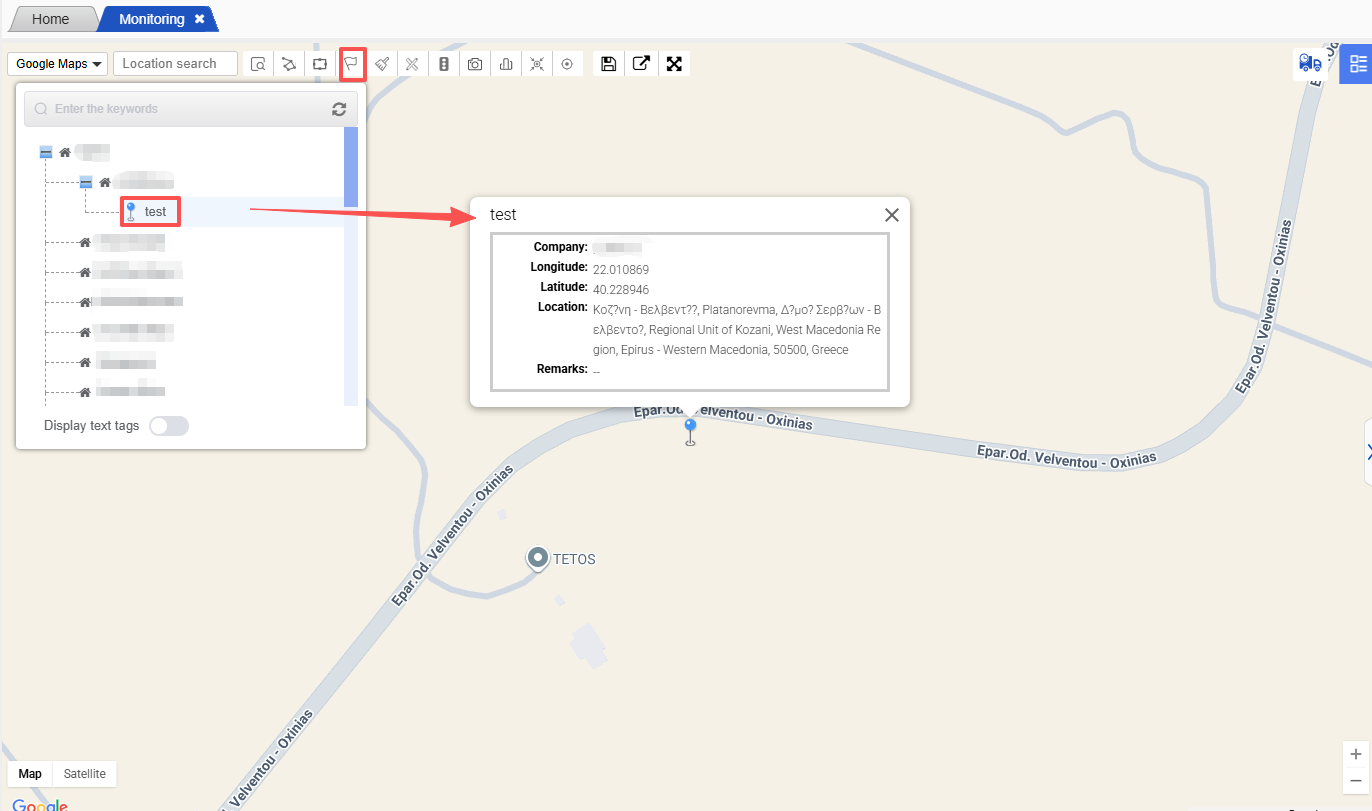This screenshot has width=1372, height=811.
Task: Click the floppy disk save icon
Action: [x=608, y=64]
